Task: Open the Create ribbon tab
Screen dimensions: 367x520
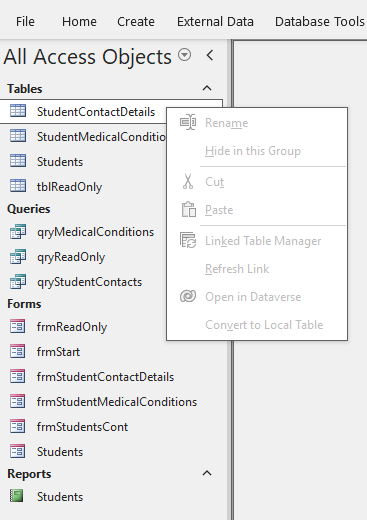Action: 136,22
